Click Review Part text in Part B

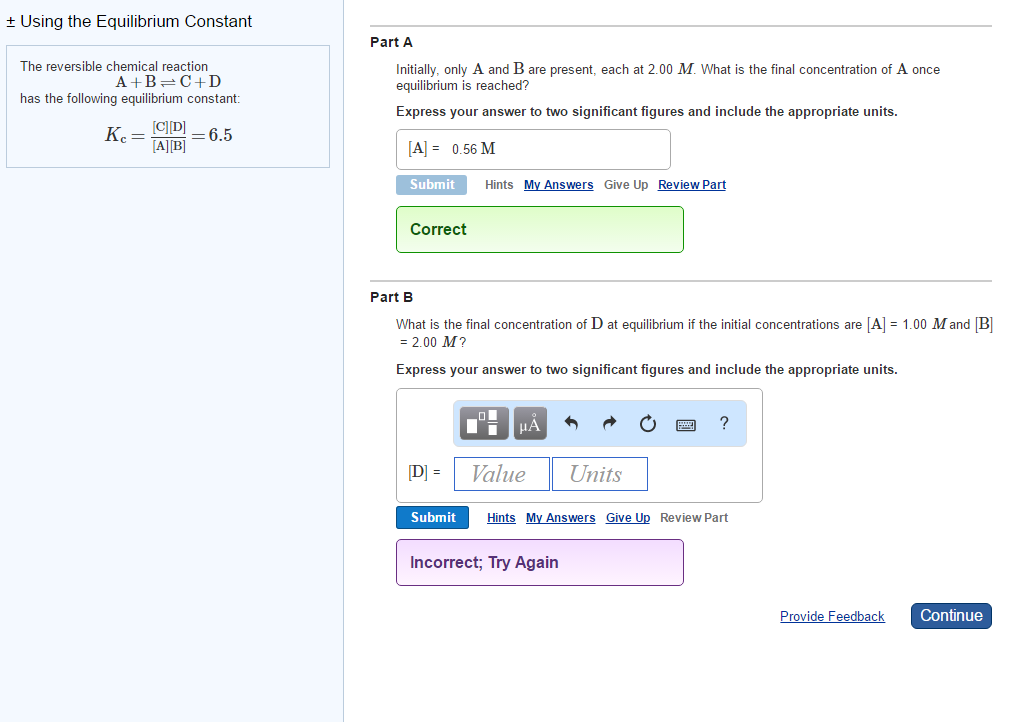694,518
